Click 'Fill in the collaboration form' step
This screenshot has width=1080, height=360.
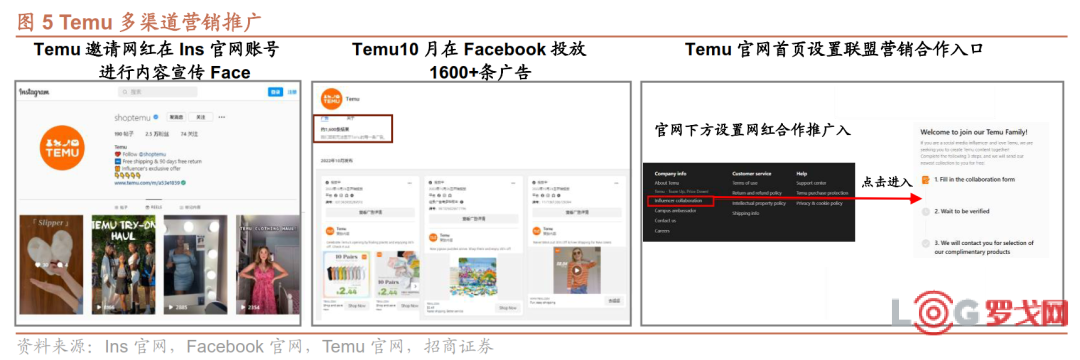[975, 180]
